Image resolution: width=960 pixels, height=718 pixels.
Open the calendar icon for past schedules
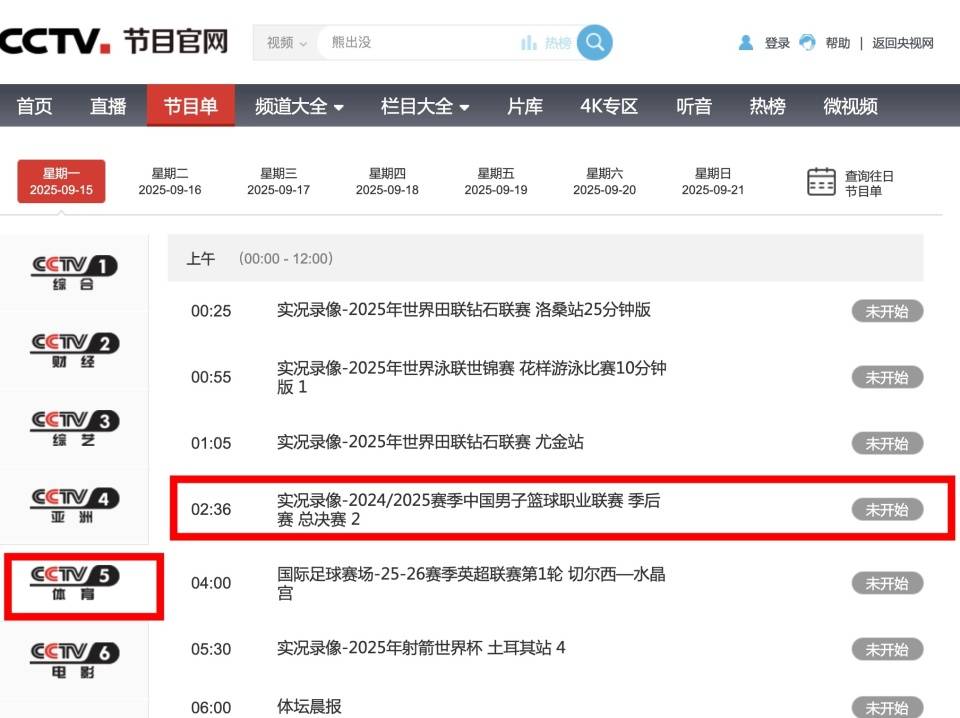(x=821, y=182)
